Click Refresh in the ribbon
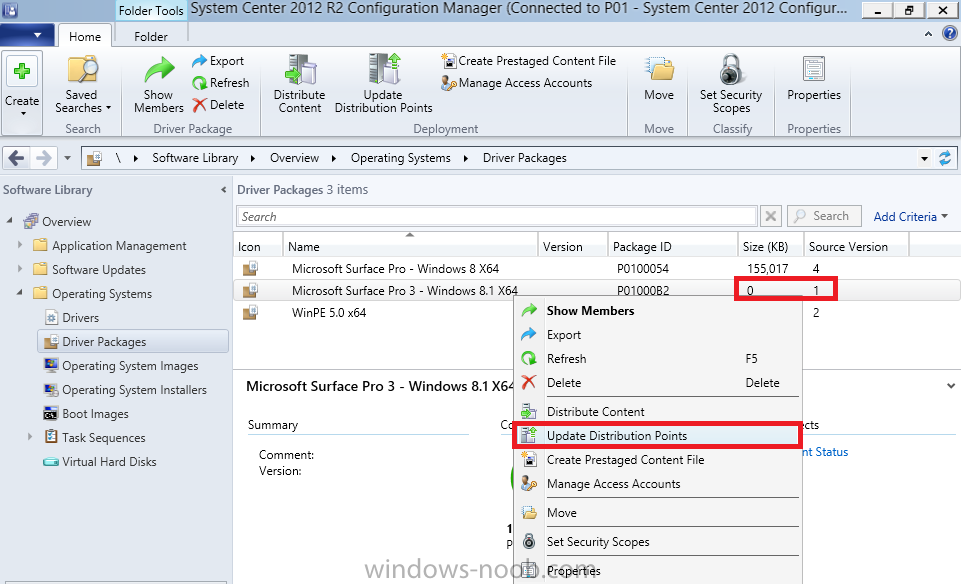Viewport: 961px width, 584px height. [x=221, y=83]
